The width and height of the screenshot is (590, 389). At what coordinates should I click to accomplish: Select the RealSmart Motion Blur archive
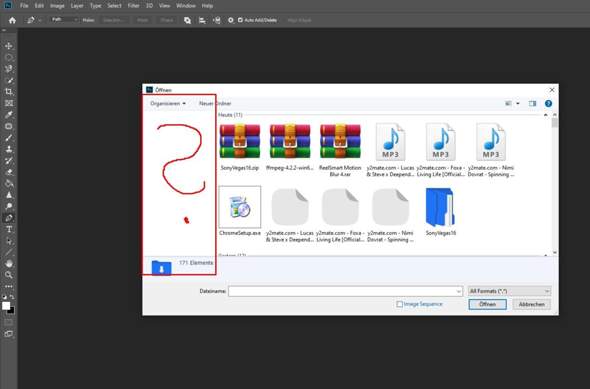[x=340, y=150]
